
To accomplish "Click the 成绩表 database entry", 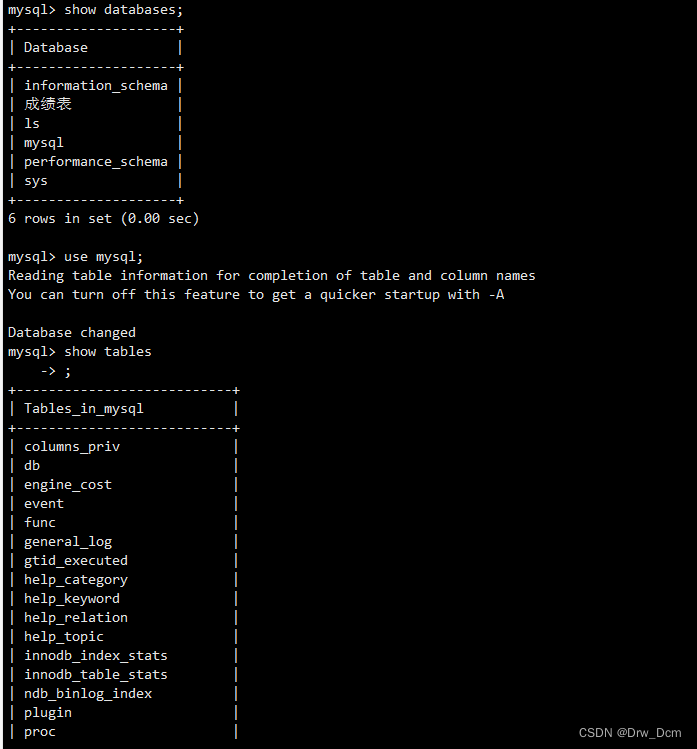I will tap(48, 104).
